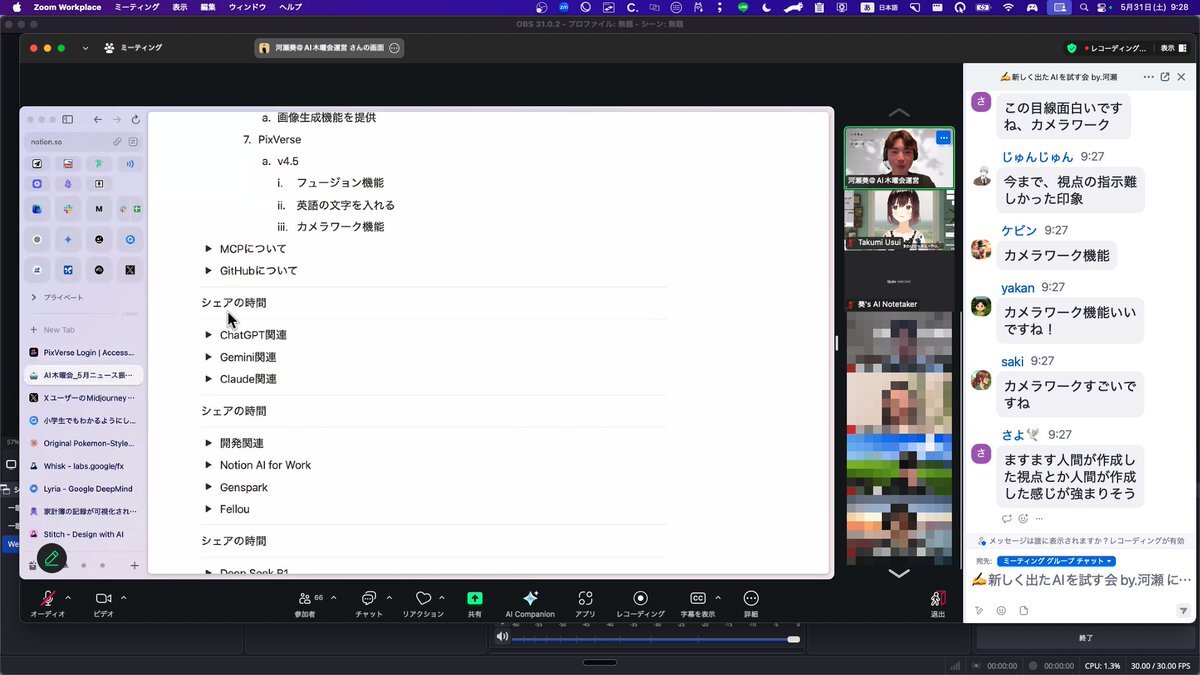Expand participants options caret
This screenshot has width=1200, height=675.
click(x=333, y=598)
